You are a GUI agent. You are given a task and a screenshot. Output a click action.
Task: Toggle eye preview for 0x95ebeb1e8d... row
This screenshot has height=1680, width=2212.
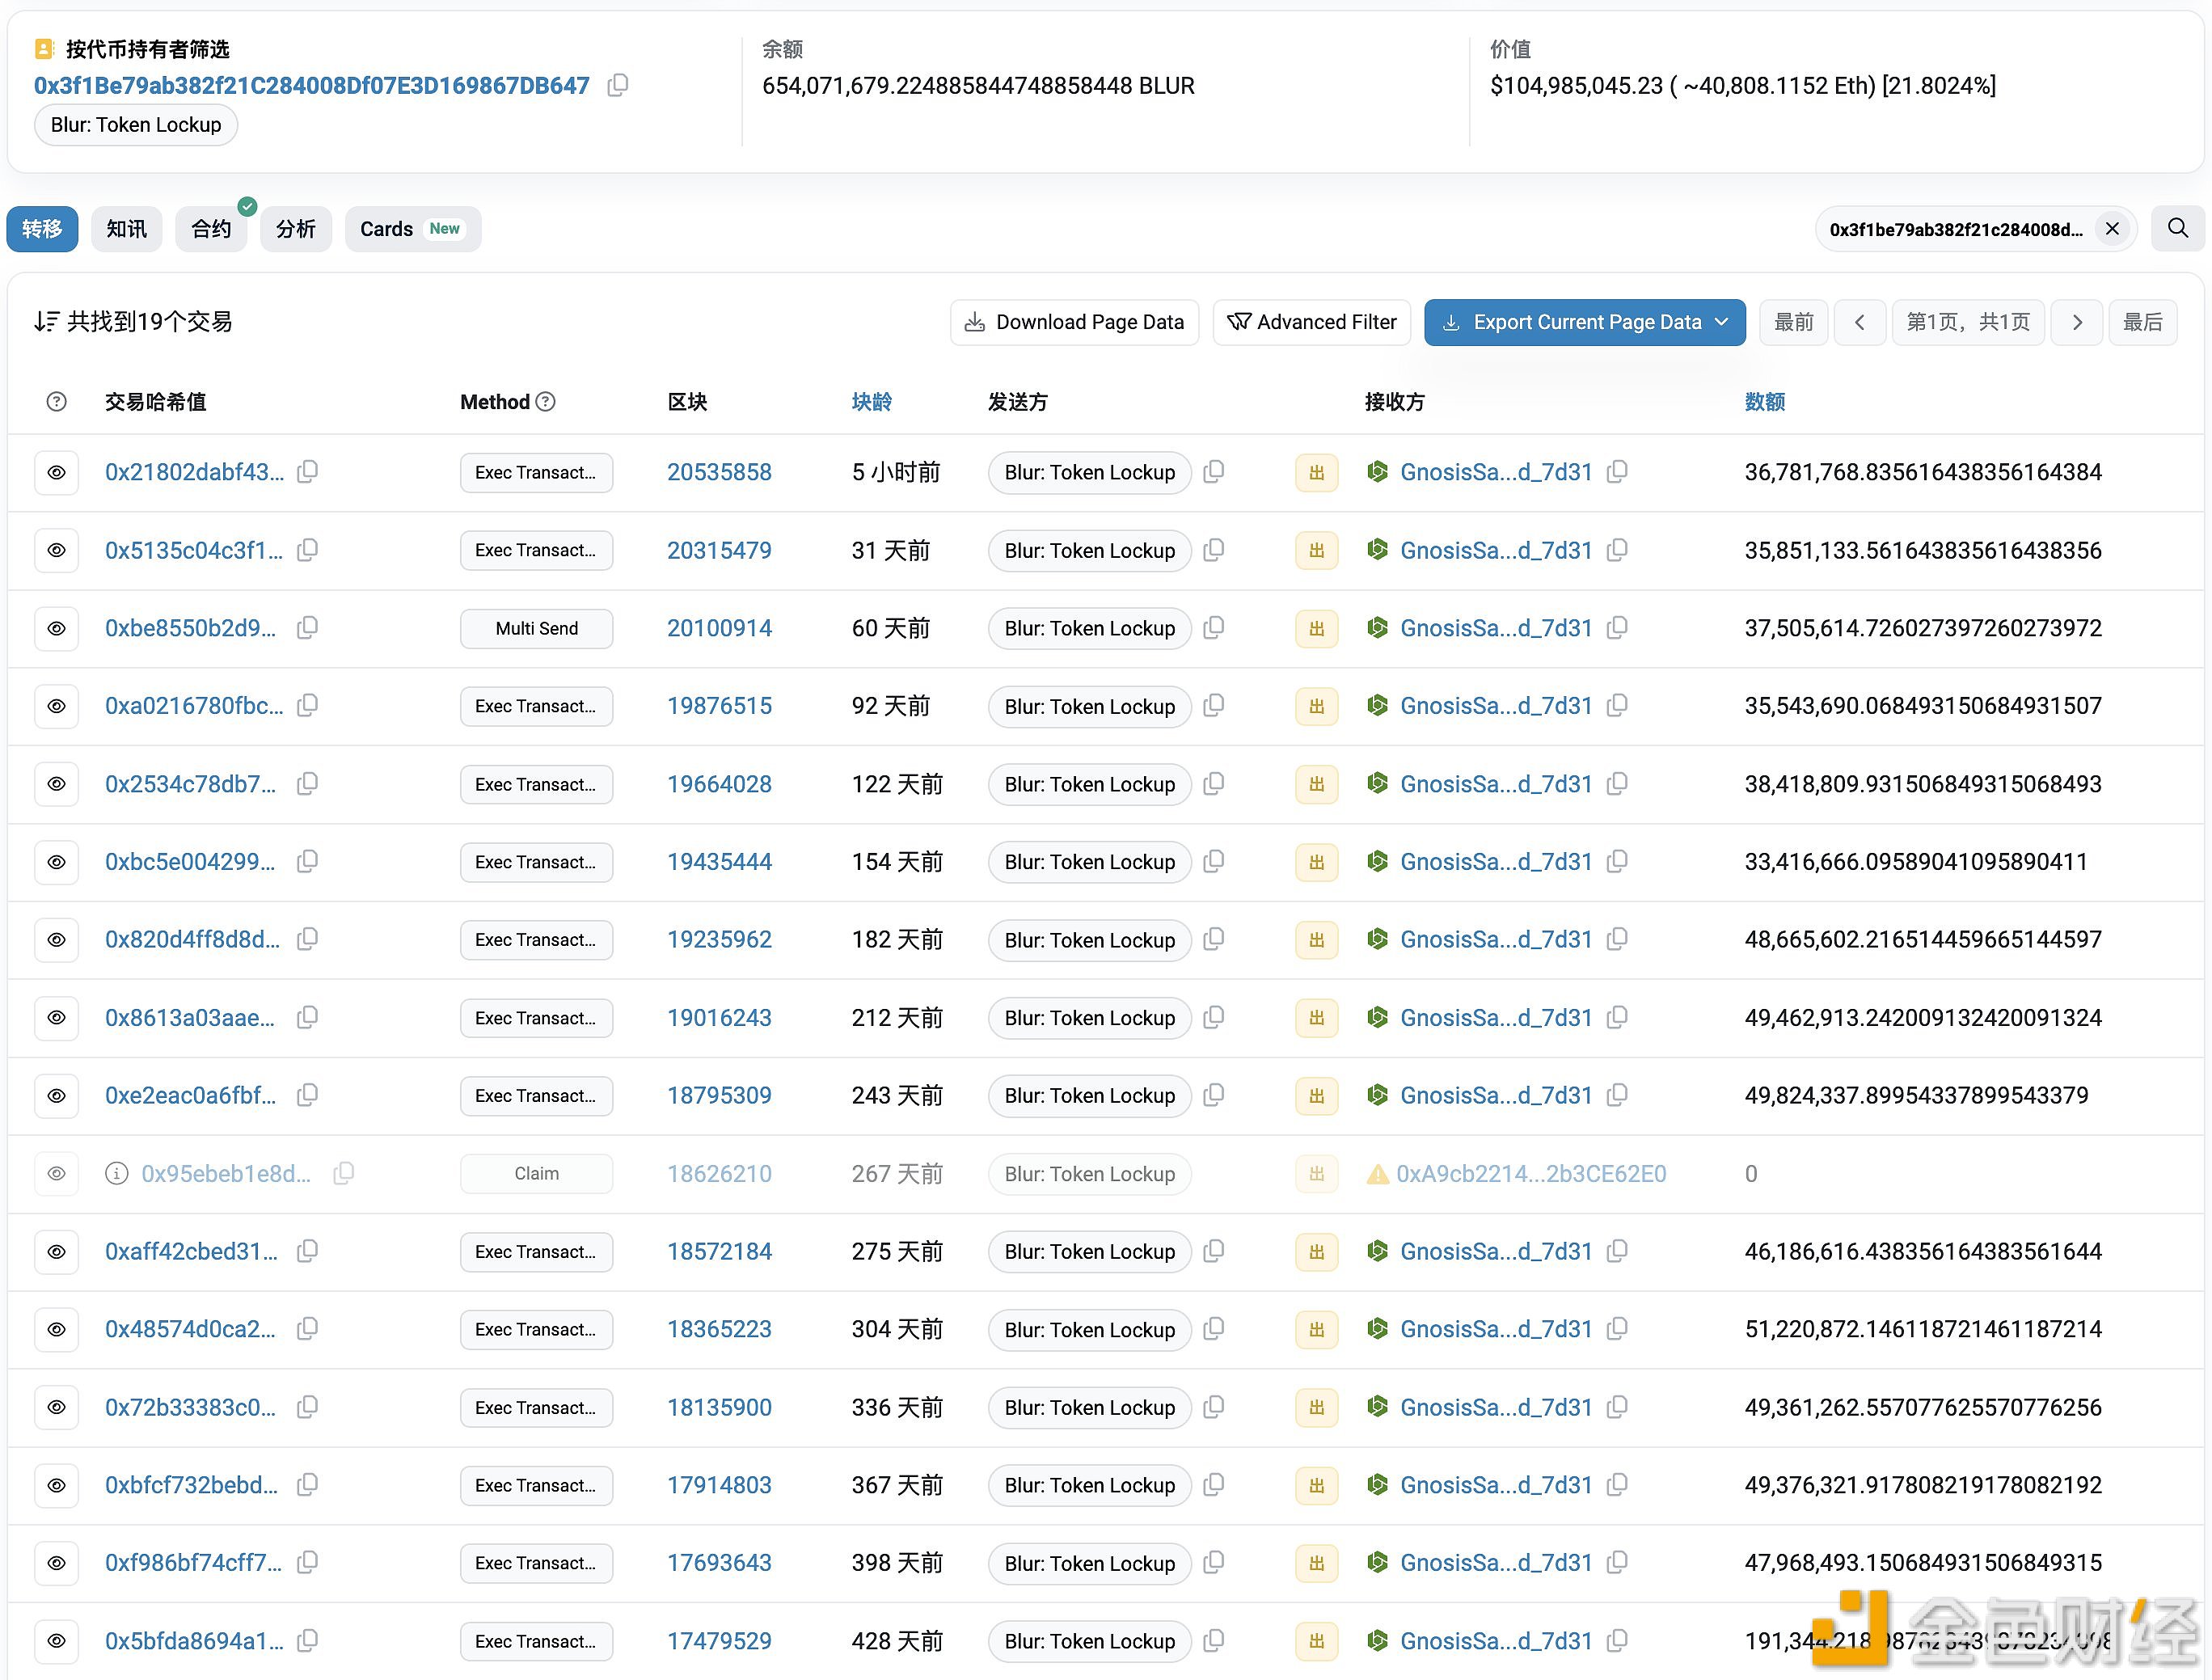pyautogui.click(x=57, y=1174)
